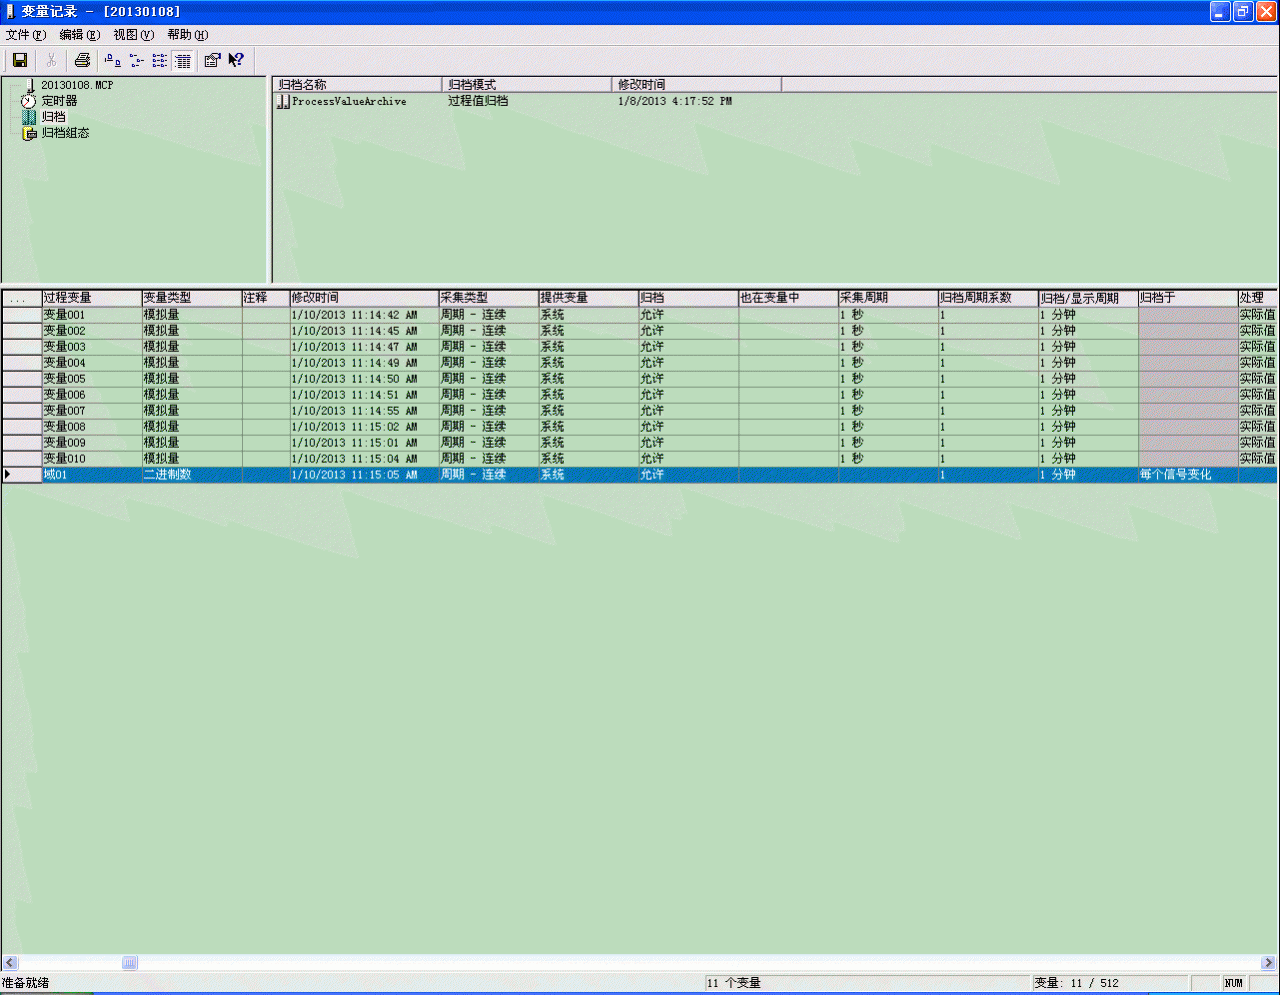Select the 变量009 row

point(639,442)
